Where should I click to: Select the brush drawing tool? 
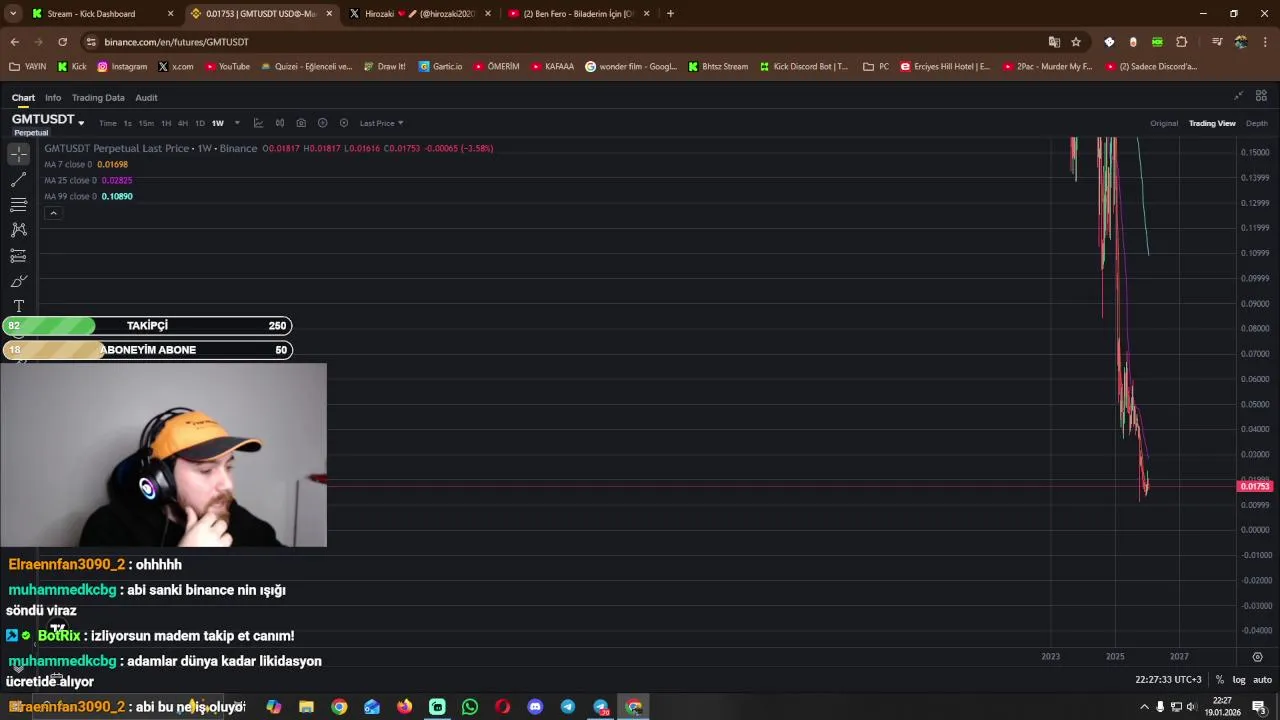(x=18, y=281)
